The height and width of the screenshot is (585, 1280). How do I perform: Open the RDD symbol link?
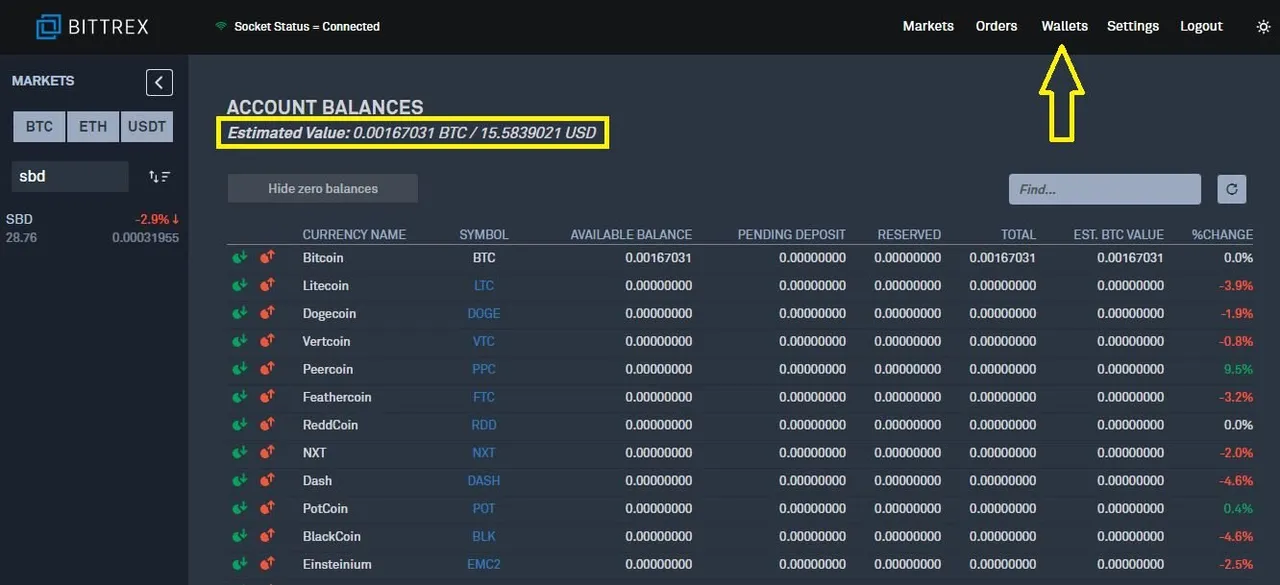tap(484, 425)
